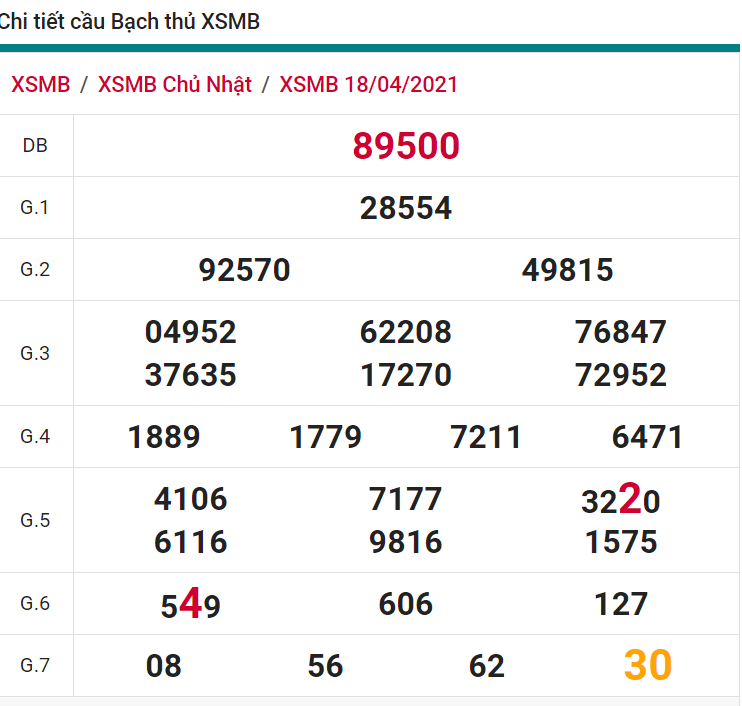Image resolution: width=742 pixels, height=706 pixels.
Task: Click the G.4 number 1889
Action: 165,437
